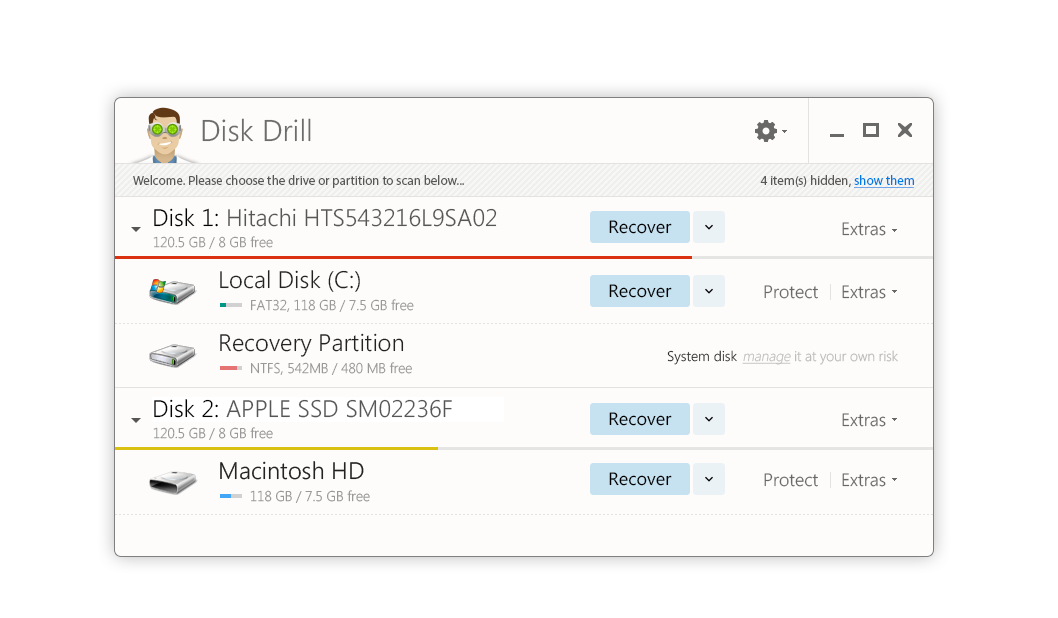Click Recover for Disk 2 APPLE SSD
This screenshot has height=618, width=1058.
click(x=639, y=419)
